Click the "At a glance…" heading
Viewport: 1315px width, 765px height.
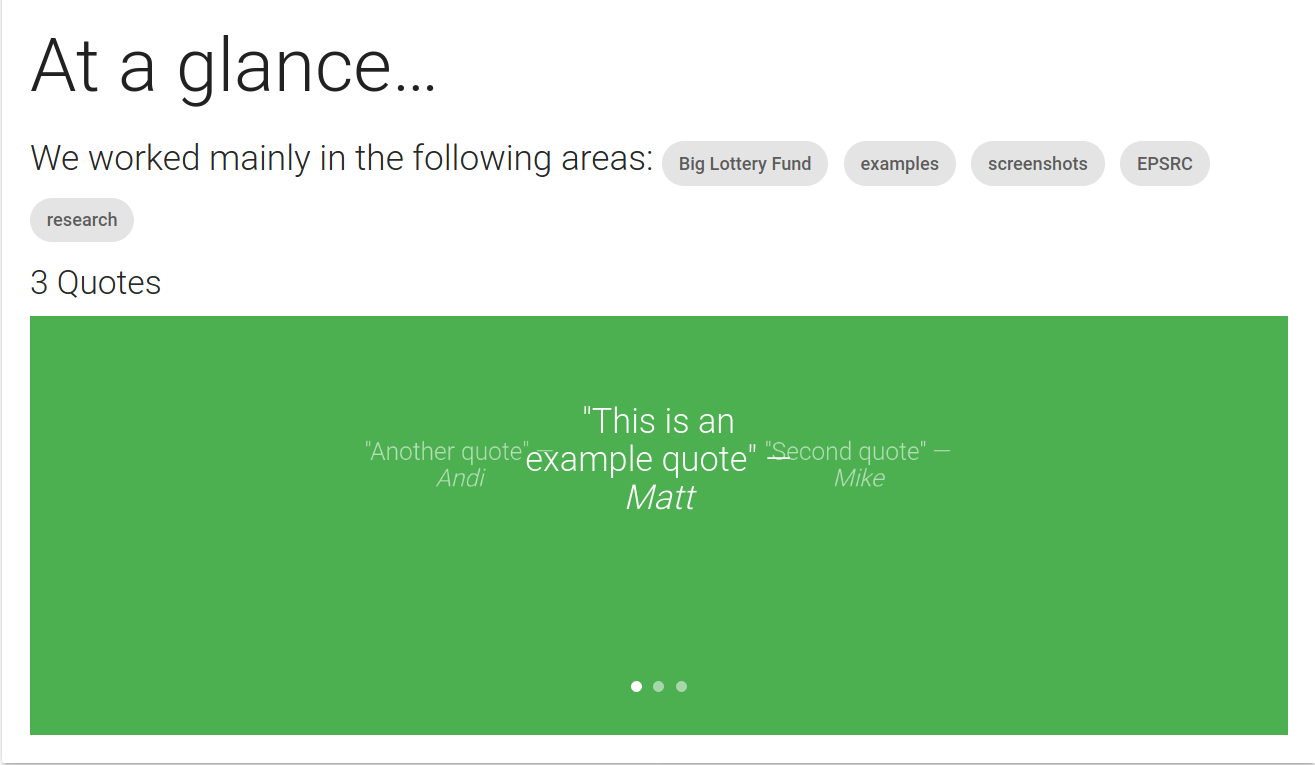click(233, 68)
